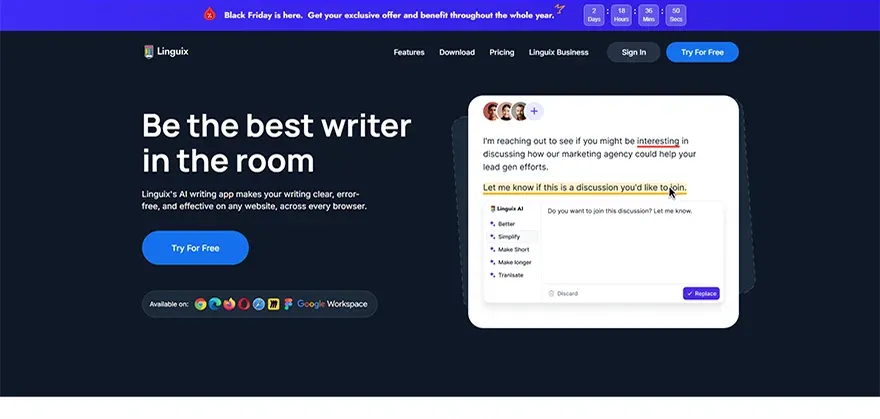
Task: Open the Features nav item
Action: tap(409, 52)
